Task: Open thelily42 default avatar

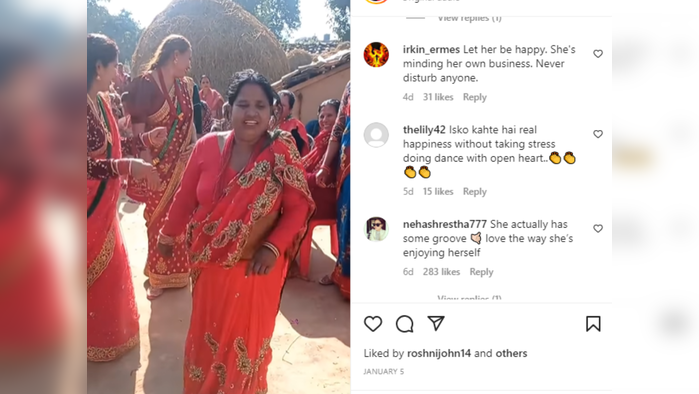Action: (x=376, y=135)
